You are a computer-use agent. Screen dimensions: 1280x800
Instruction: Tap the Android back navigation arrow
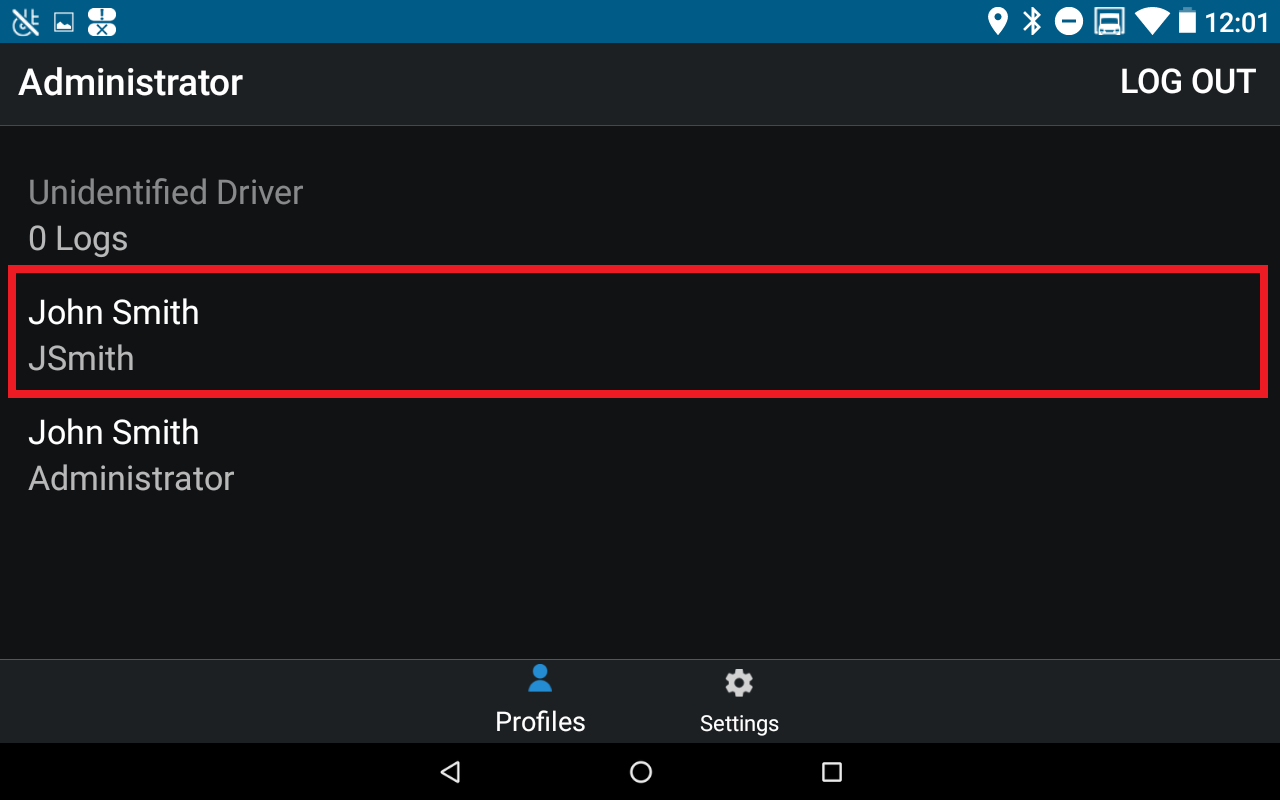click(450, 771)
